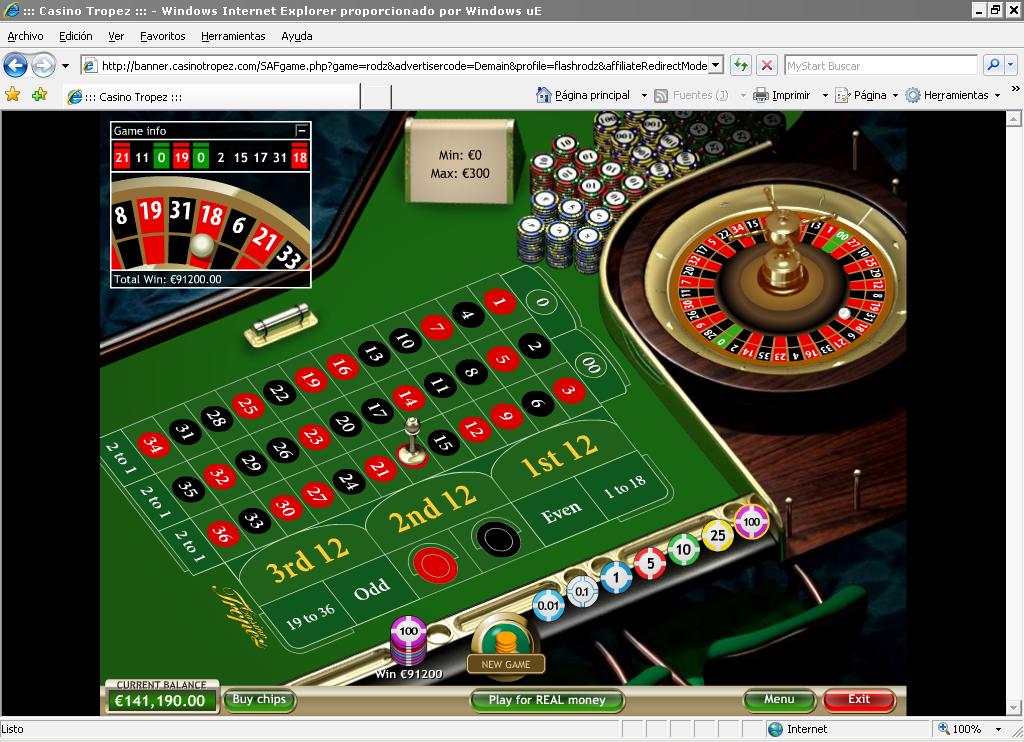Screen dimensions: 1024x742
Task: Open the Herramientas menu in menu bar
Action: tap(233, 36)
